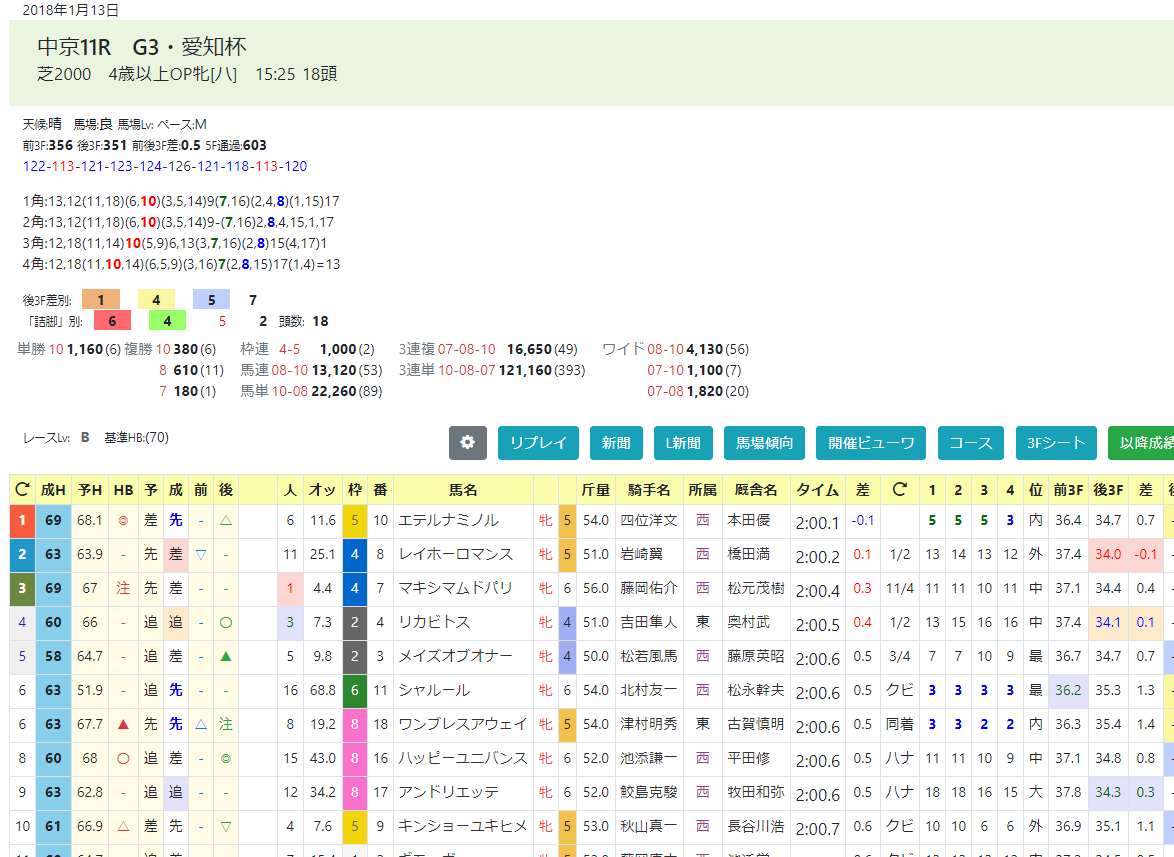Select jockey 松若風馬
This screenshot has height=857, width=1174.
(x=648, y=656)
